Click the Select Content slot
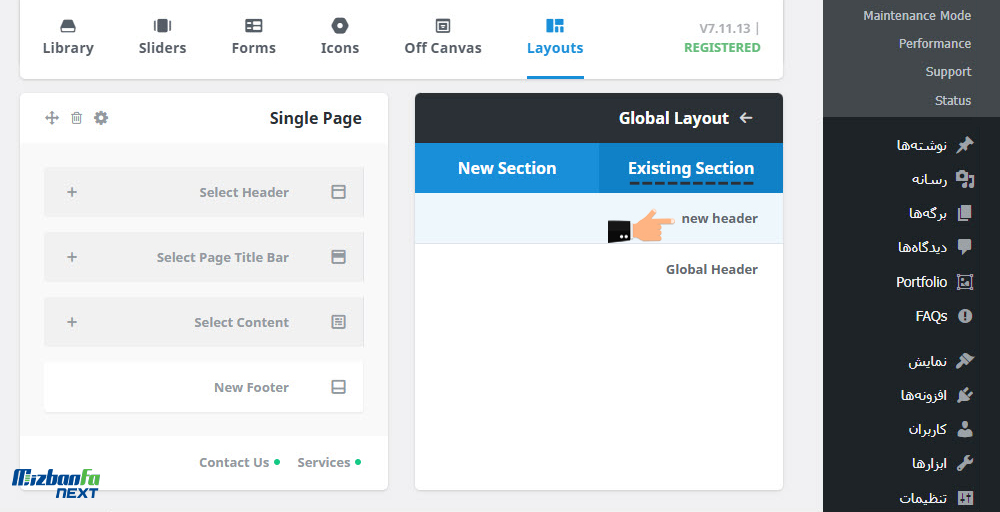Viewport: 1000px width, 512px height. point(204,322)
